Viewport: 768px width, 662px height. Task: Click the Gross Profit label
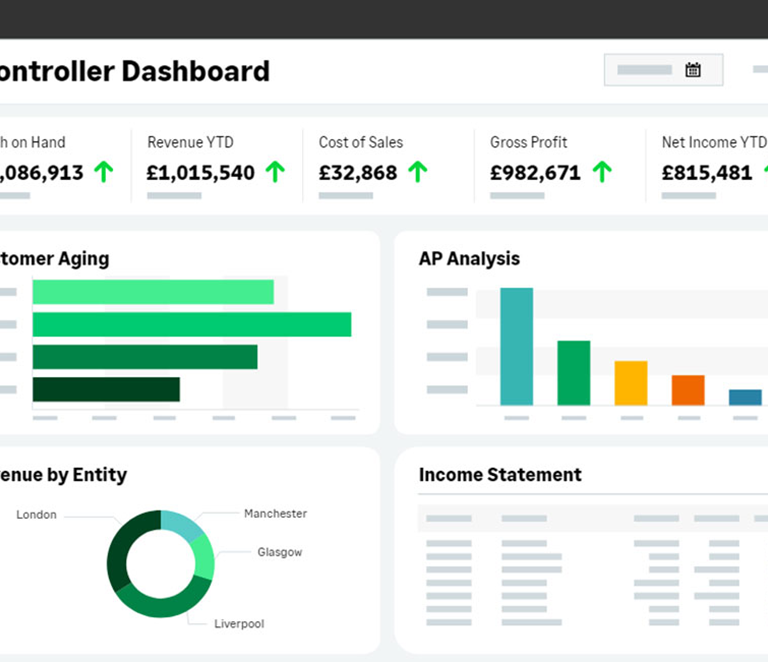coord(528,142)
